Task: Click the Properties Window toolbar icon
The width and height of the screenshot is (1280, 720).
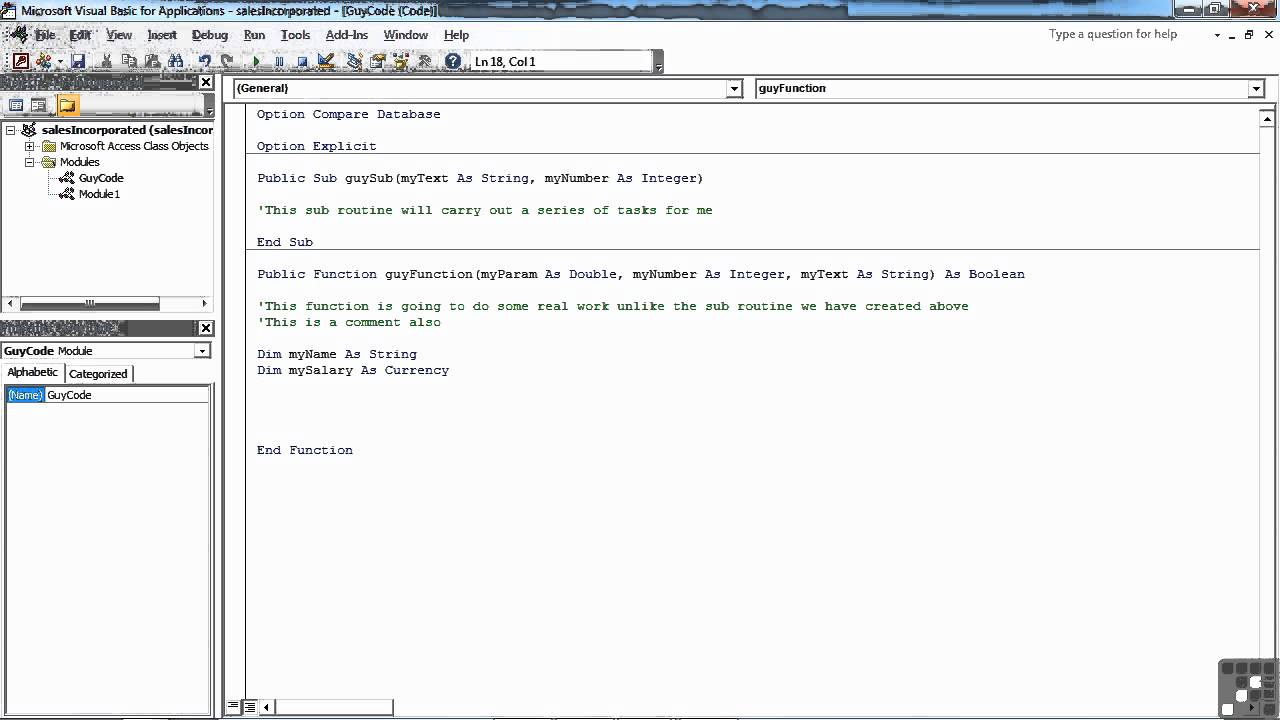Action: (377, 61)
